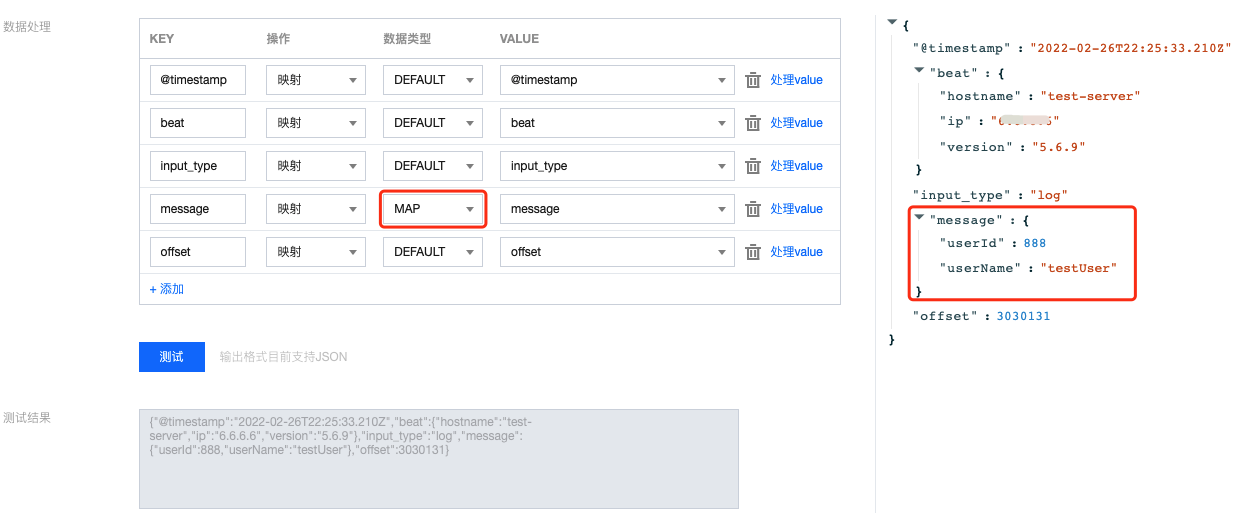Viewport: 1240px width, 513px height.
Task: Open VALUE dropdown showing beat
Action: point(618,123)
